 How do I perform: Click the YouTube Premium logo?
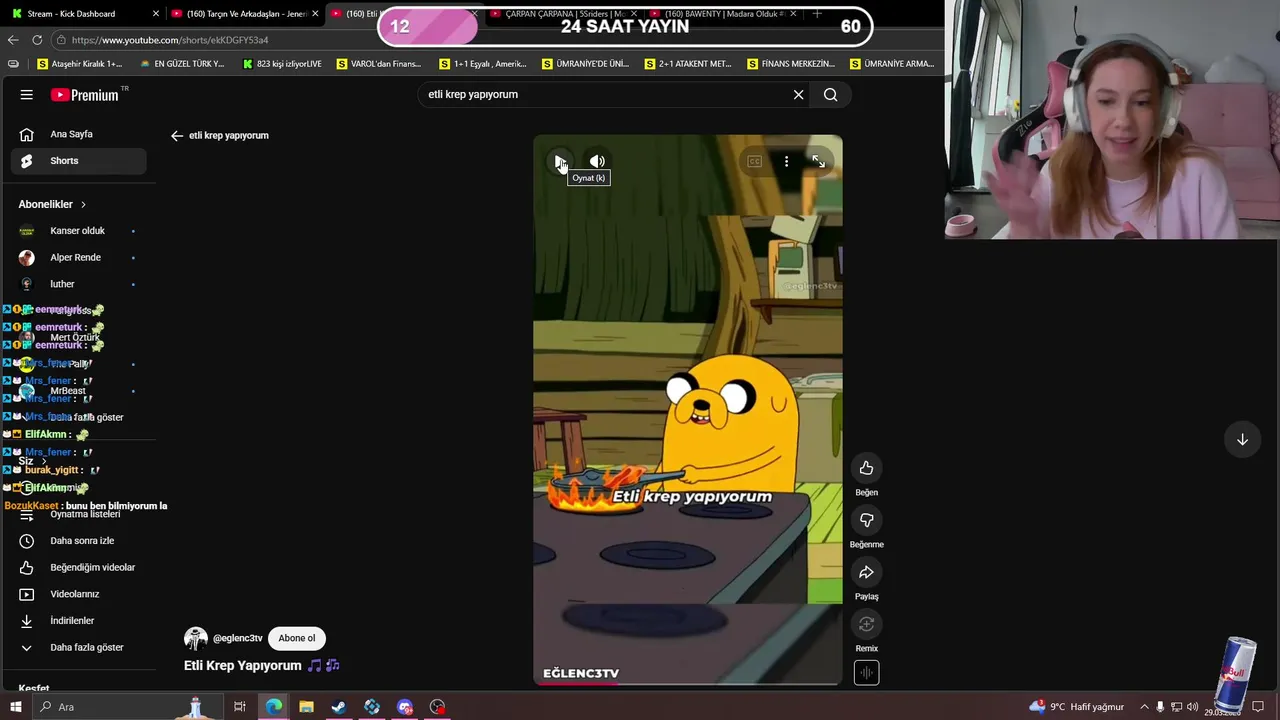click(x=86, y=95)
